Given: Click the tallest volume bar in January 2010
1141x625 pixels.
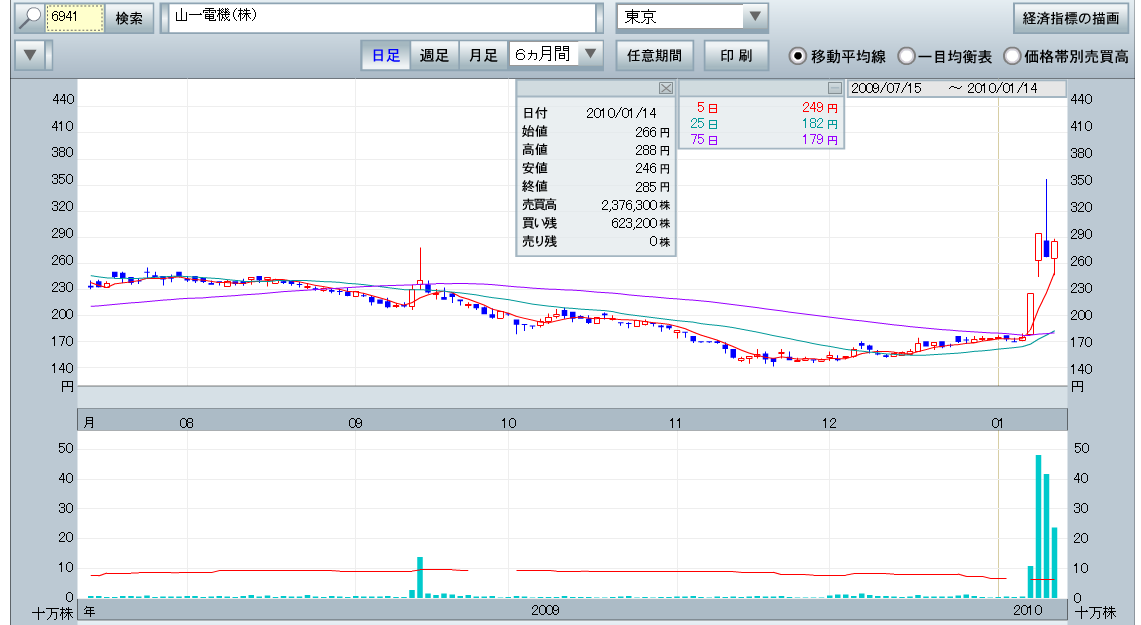Looking at the screenshot, I should [x=1038, y=525].
